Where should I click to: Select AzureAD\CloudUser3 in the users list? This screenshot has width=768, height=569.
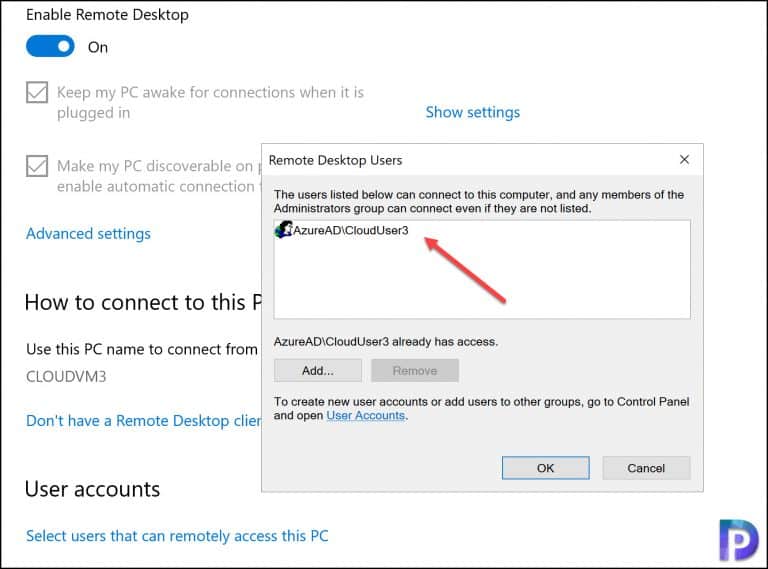tap(351, 230)
